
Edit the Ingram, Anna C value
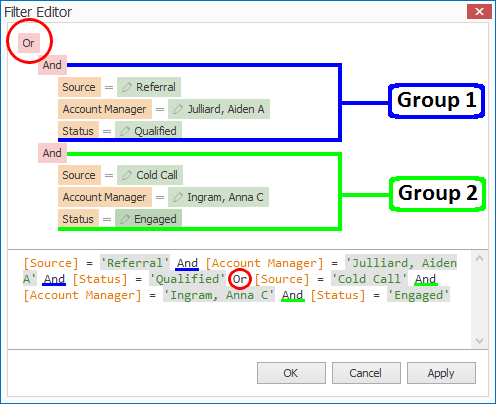click(x=218, y=197)
